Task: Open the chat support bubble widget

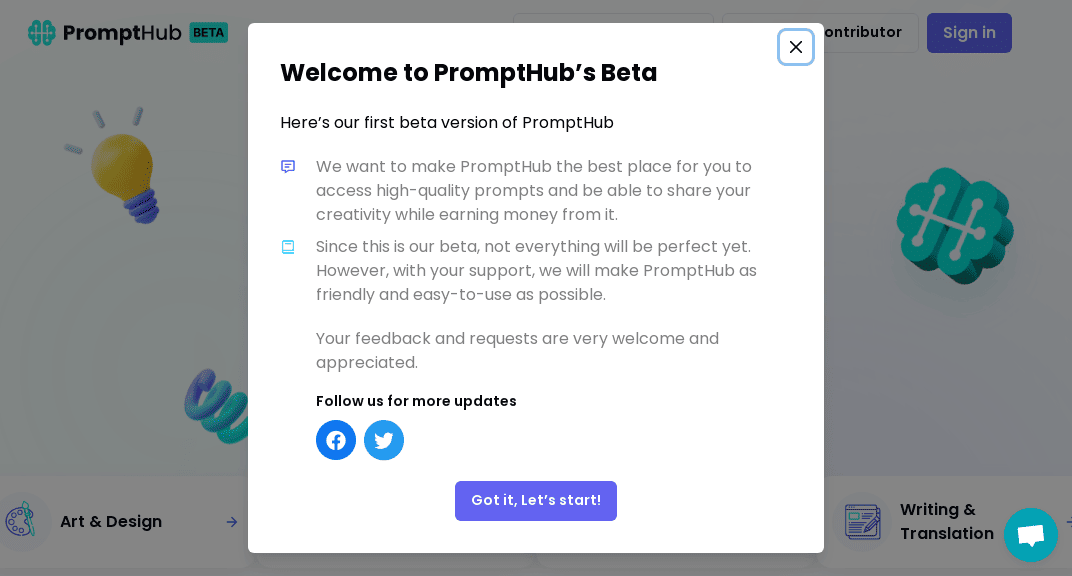Action: click(x=1031, y=535)
